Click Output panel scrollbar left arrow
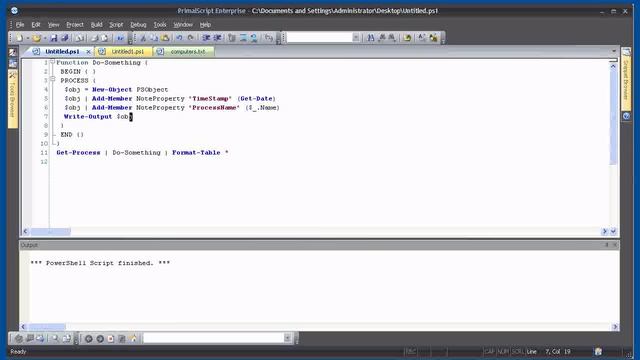This screenshot has height=360, width=640. pos(23,327)
